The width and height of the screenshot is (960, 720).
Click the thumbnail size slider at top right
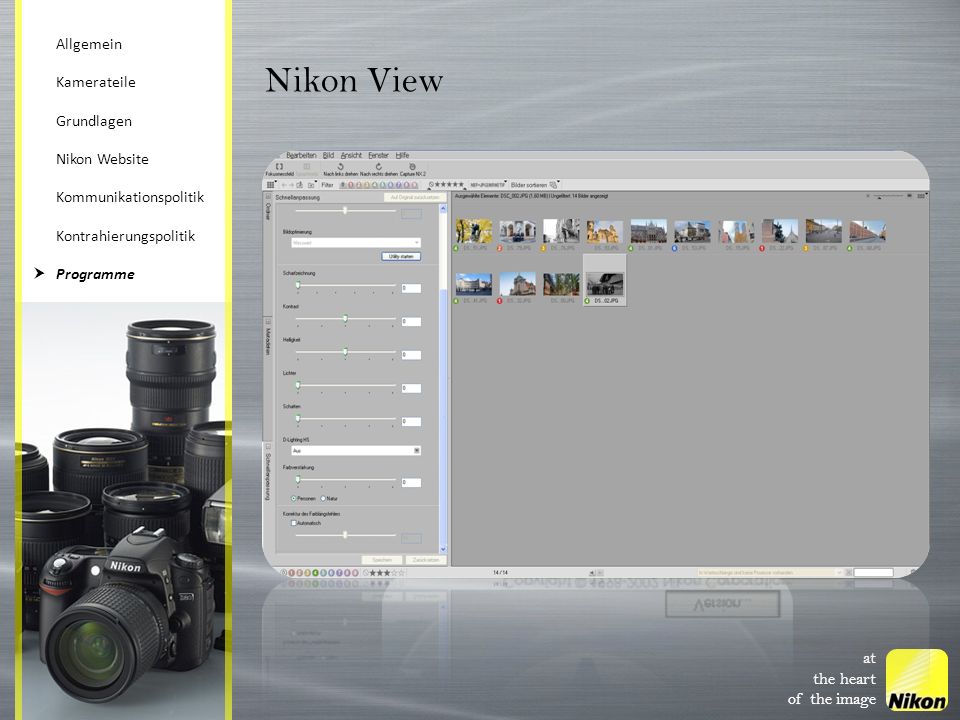(x=888, y=197)
